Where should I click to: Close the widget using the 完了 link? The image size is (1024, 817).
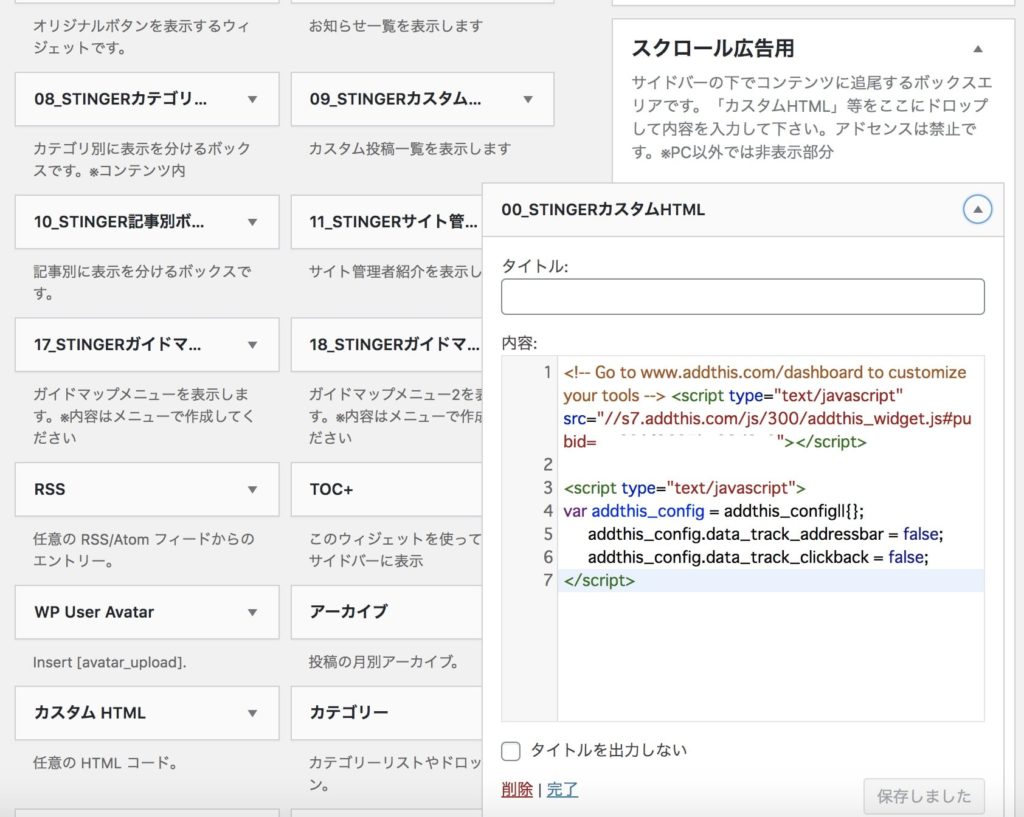point(562,790)
